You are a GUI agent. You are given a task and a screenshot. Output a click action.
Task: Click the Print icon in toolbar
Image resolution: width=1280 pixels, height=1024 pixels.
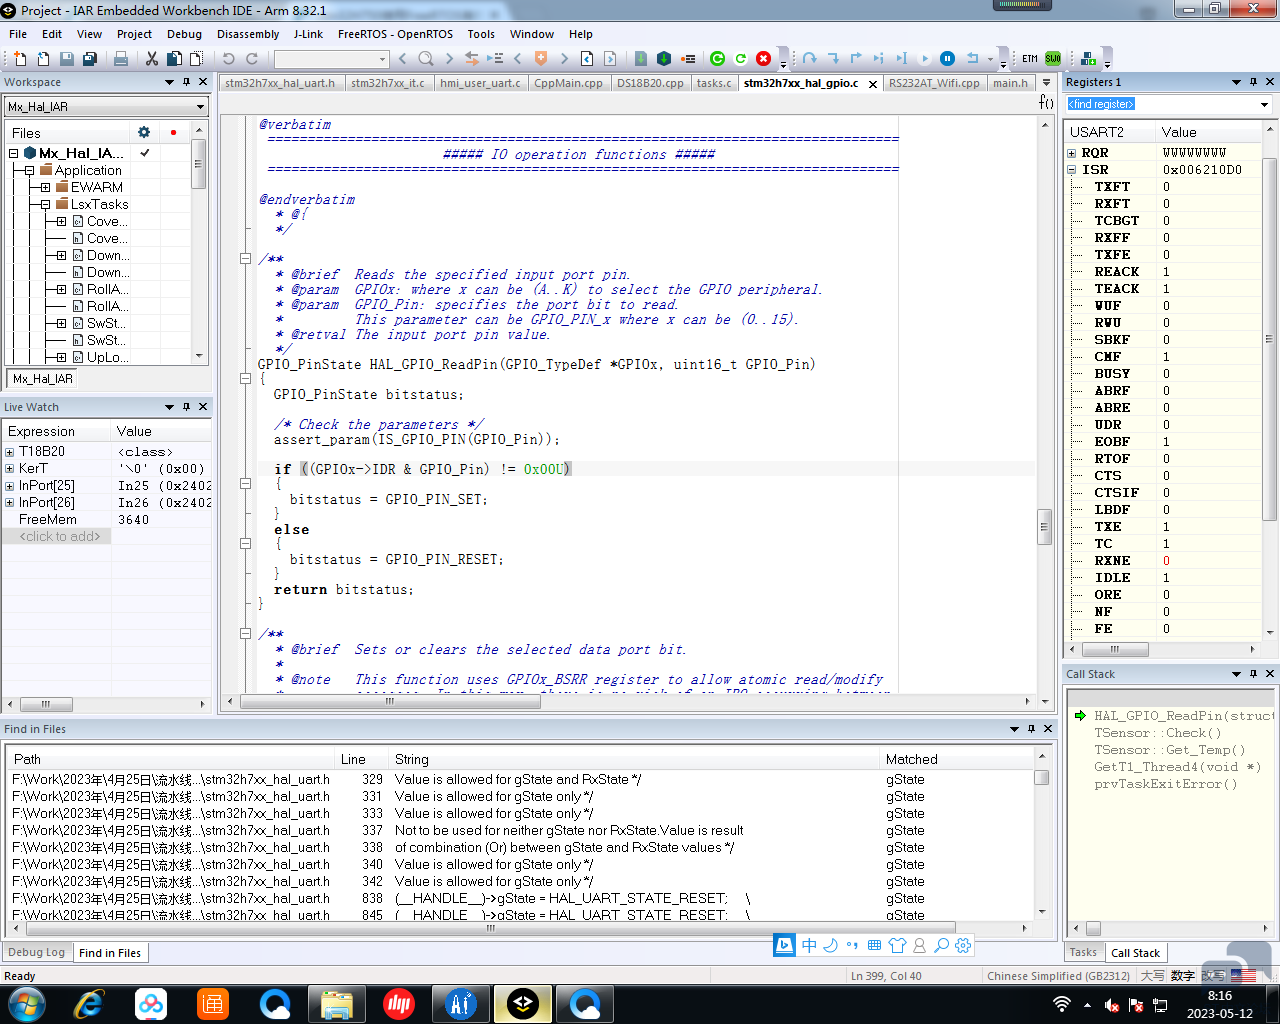point(121,59)
